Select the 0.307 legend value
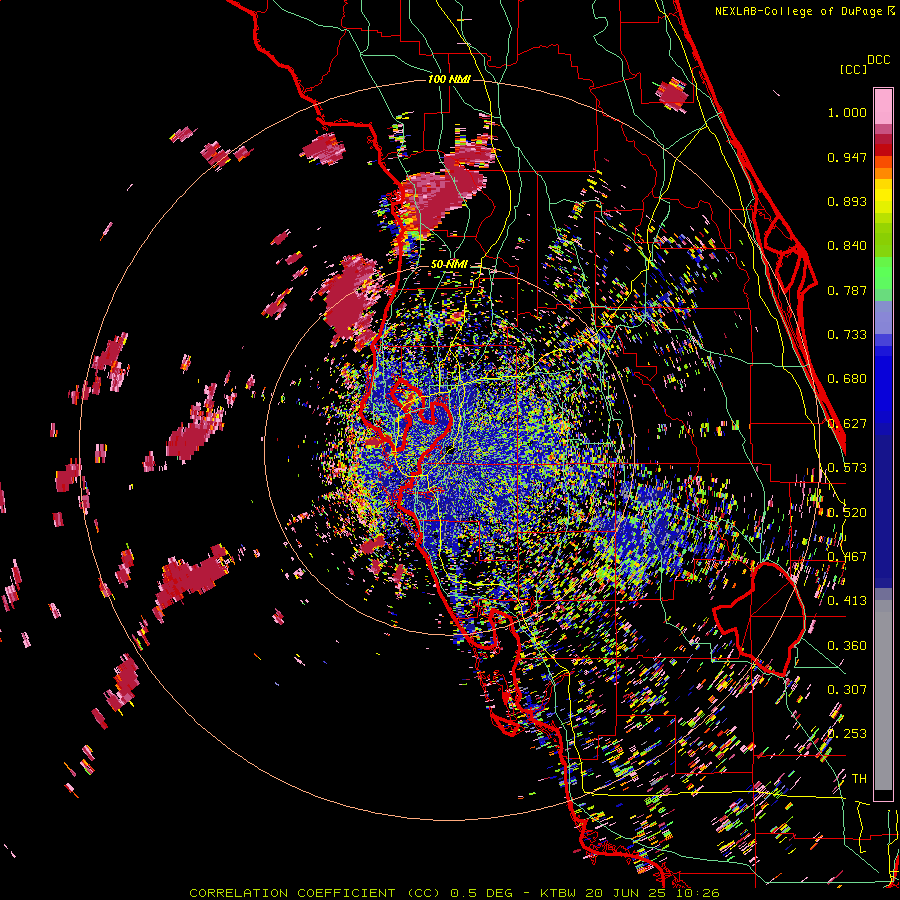The height and width of the screenshot is (900, 900). (847, 690)
